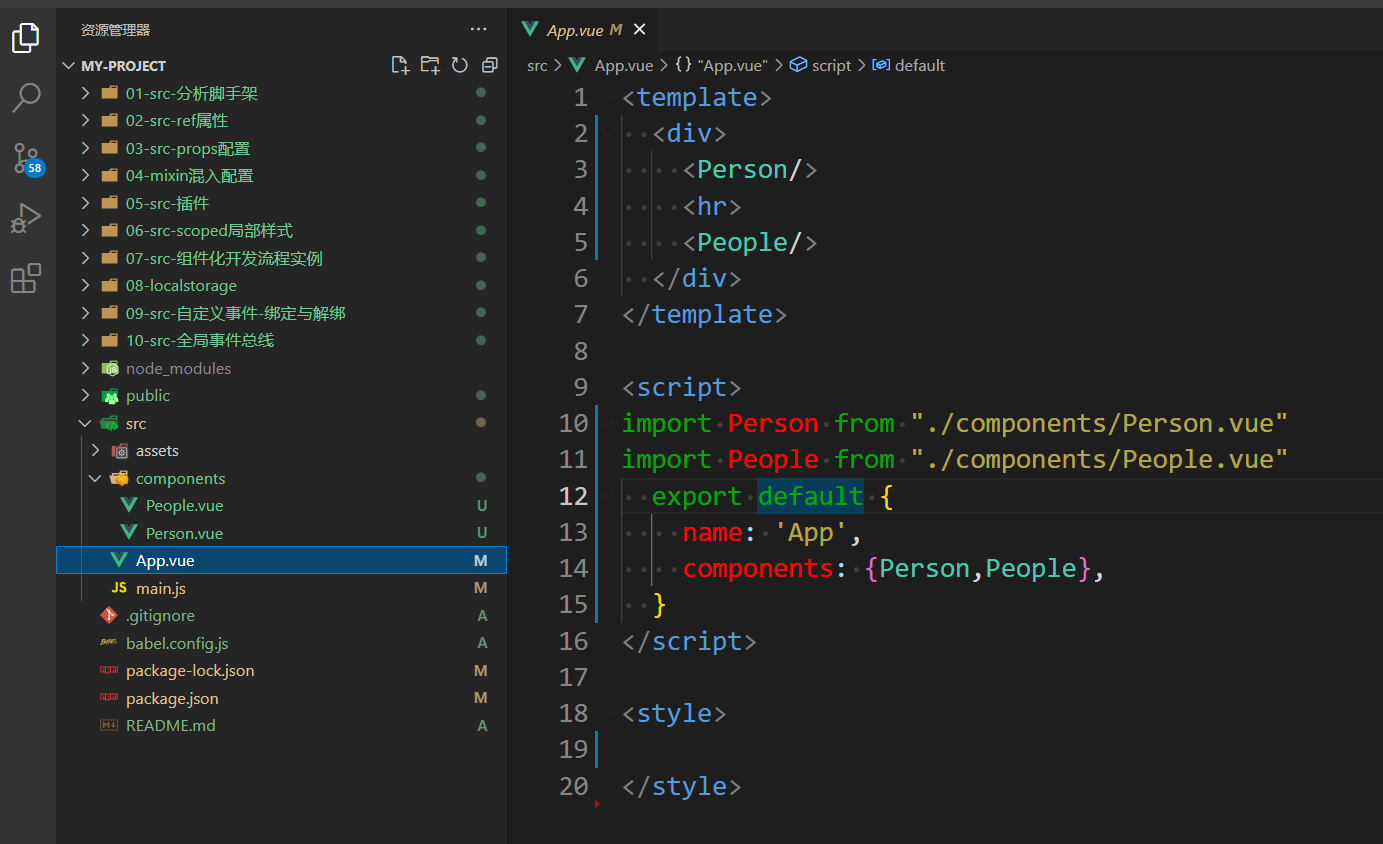Click the 资源管理器 explorer panel title
This screenshot has height=844, width=1383.
(x=115, y=30)
